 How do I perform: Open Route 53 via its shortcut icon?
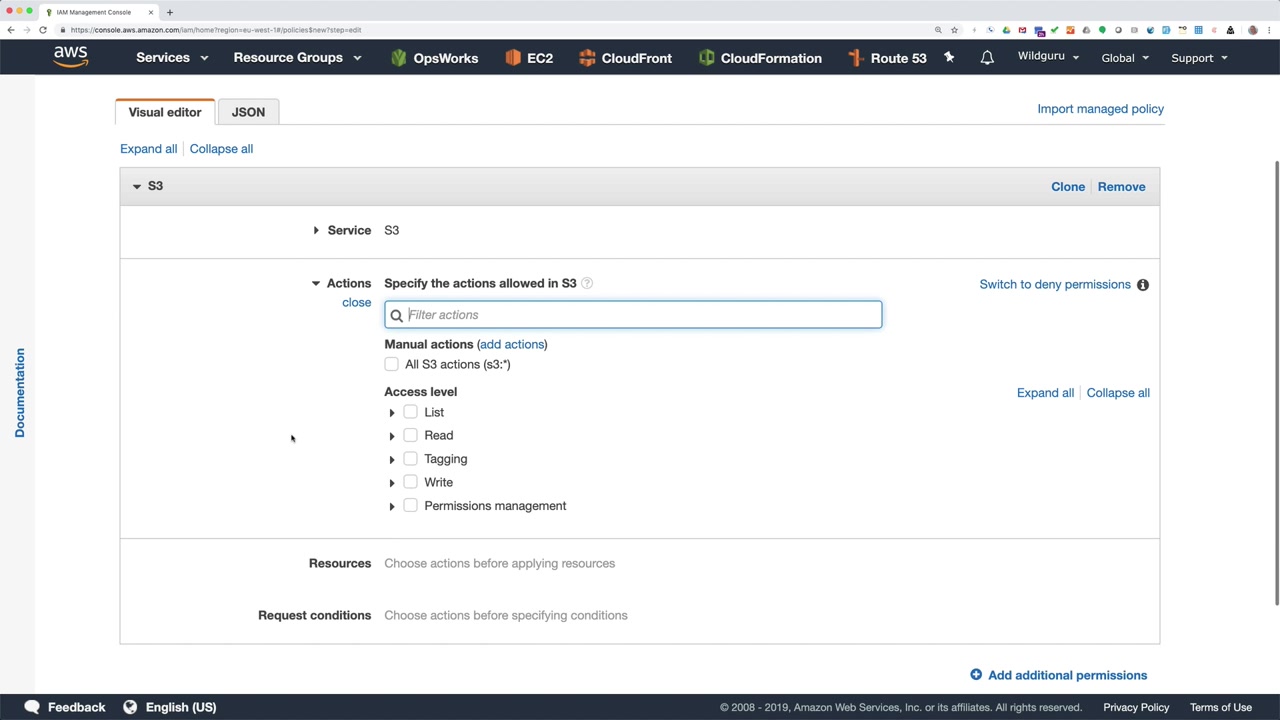pos(856,58)
